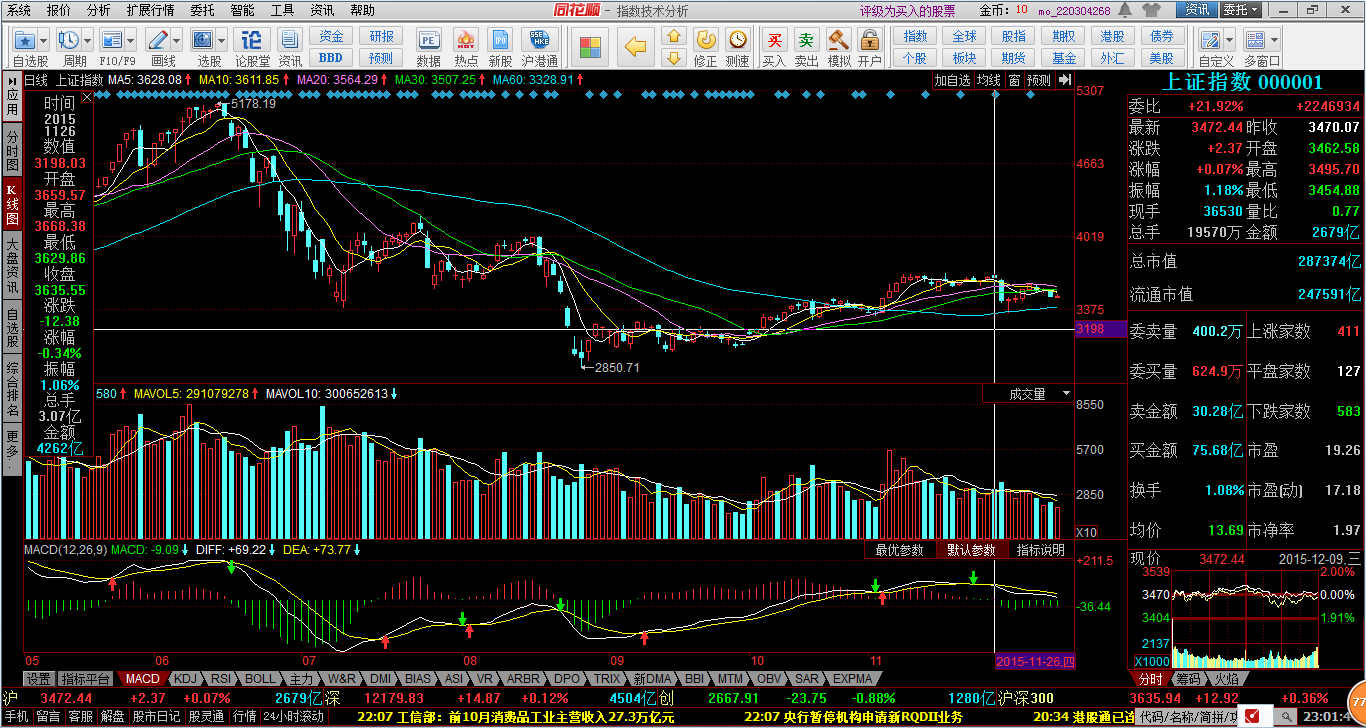Open the 智能 menu
1366x728 pixels.
coord(242,10)
